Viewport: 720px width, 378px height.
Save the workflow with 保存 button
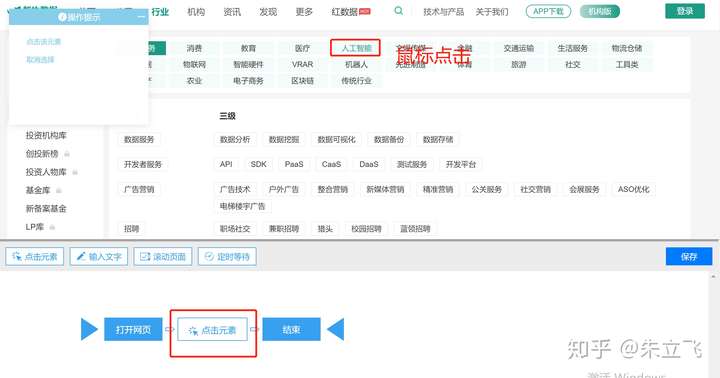(x=689, y=256)
